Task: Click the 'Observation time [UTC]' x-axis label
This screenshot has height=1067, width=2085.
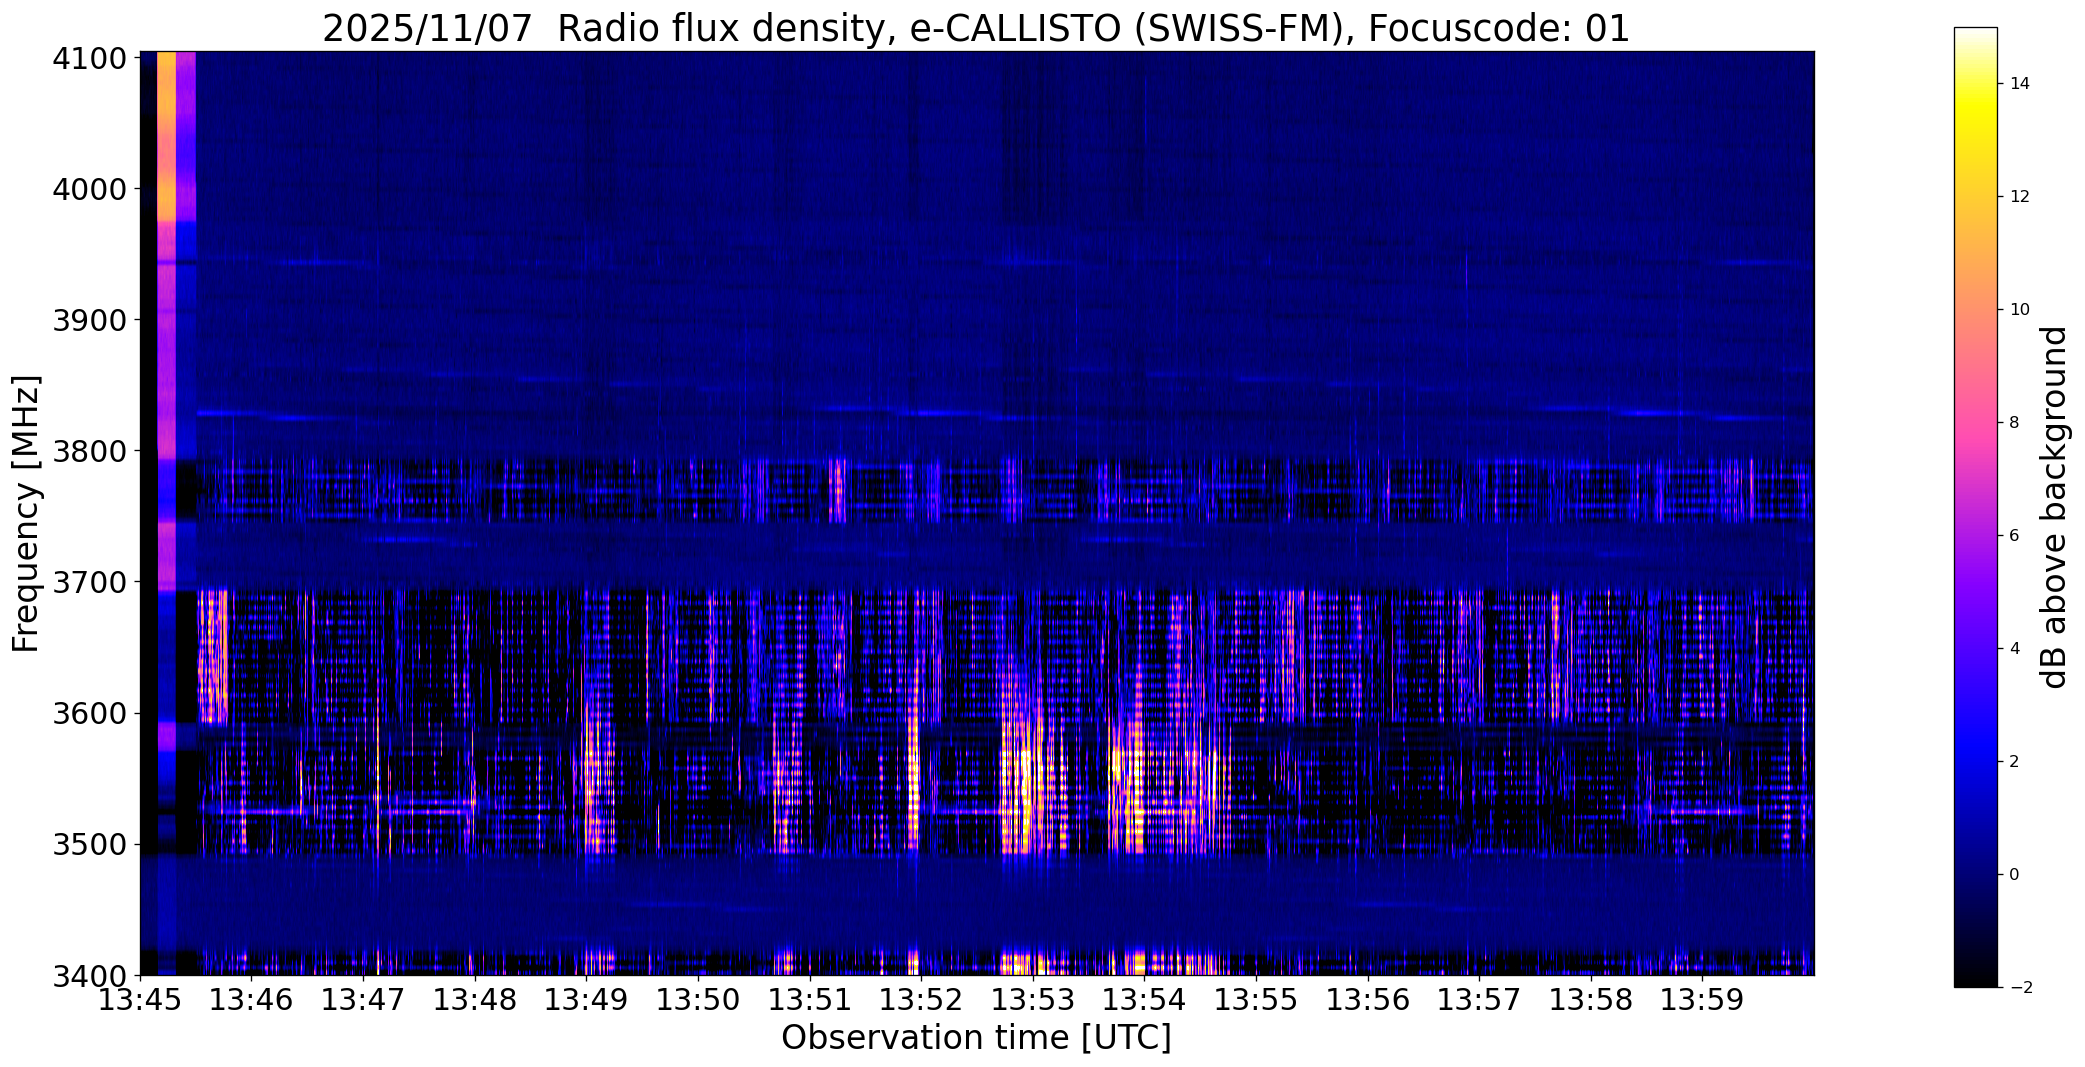Action: 976,1038
